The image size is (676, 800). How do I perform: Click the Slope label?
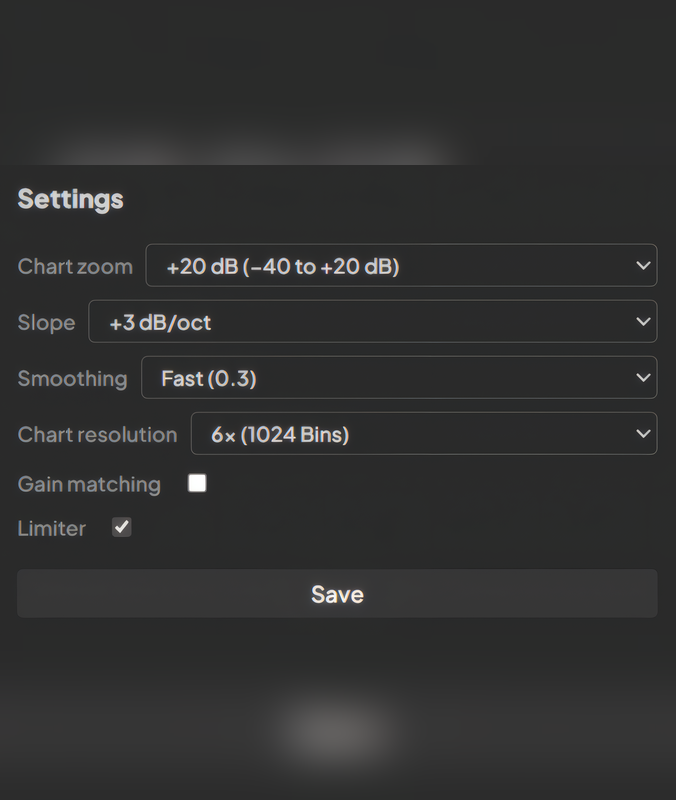(x=45, y=322)
